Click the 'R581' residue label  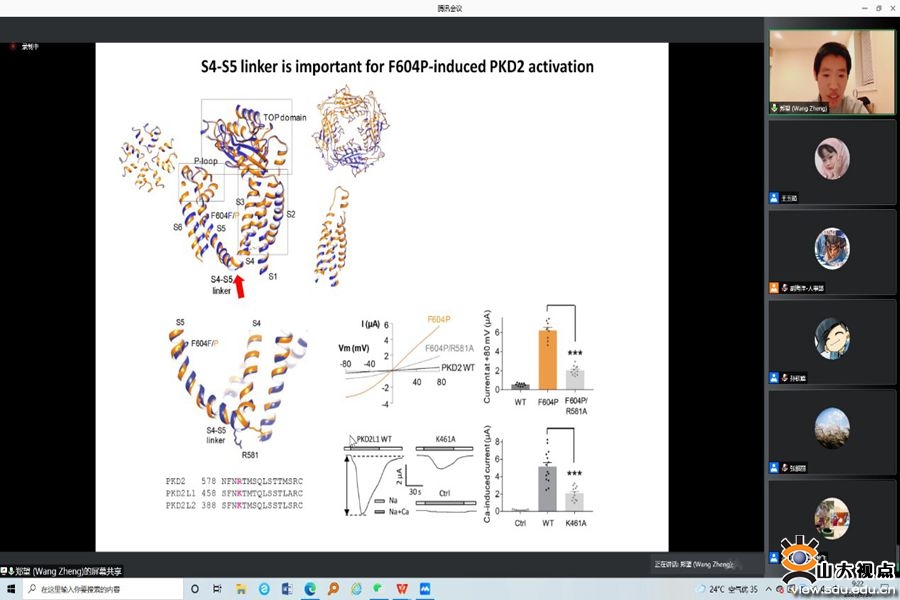250,455
